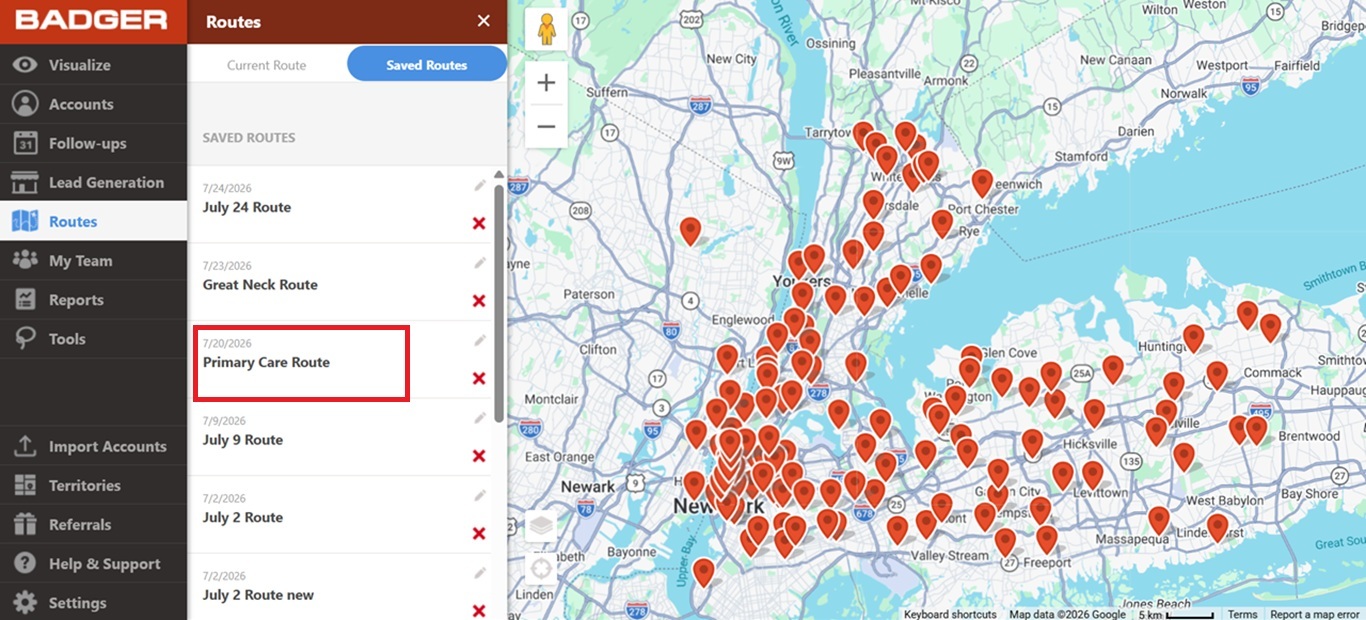Click the Reports chart icon

25,299
